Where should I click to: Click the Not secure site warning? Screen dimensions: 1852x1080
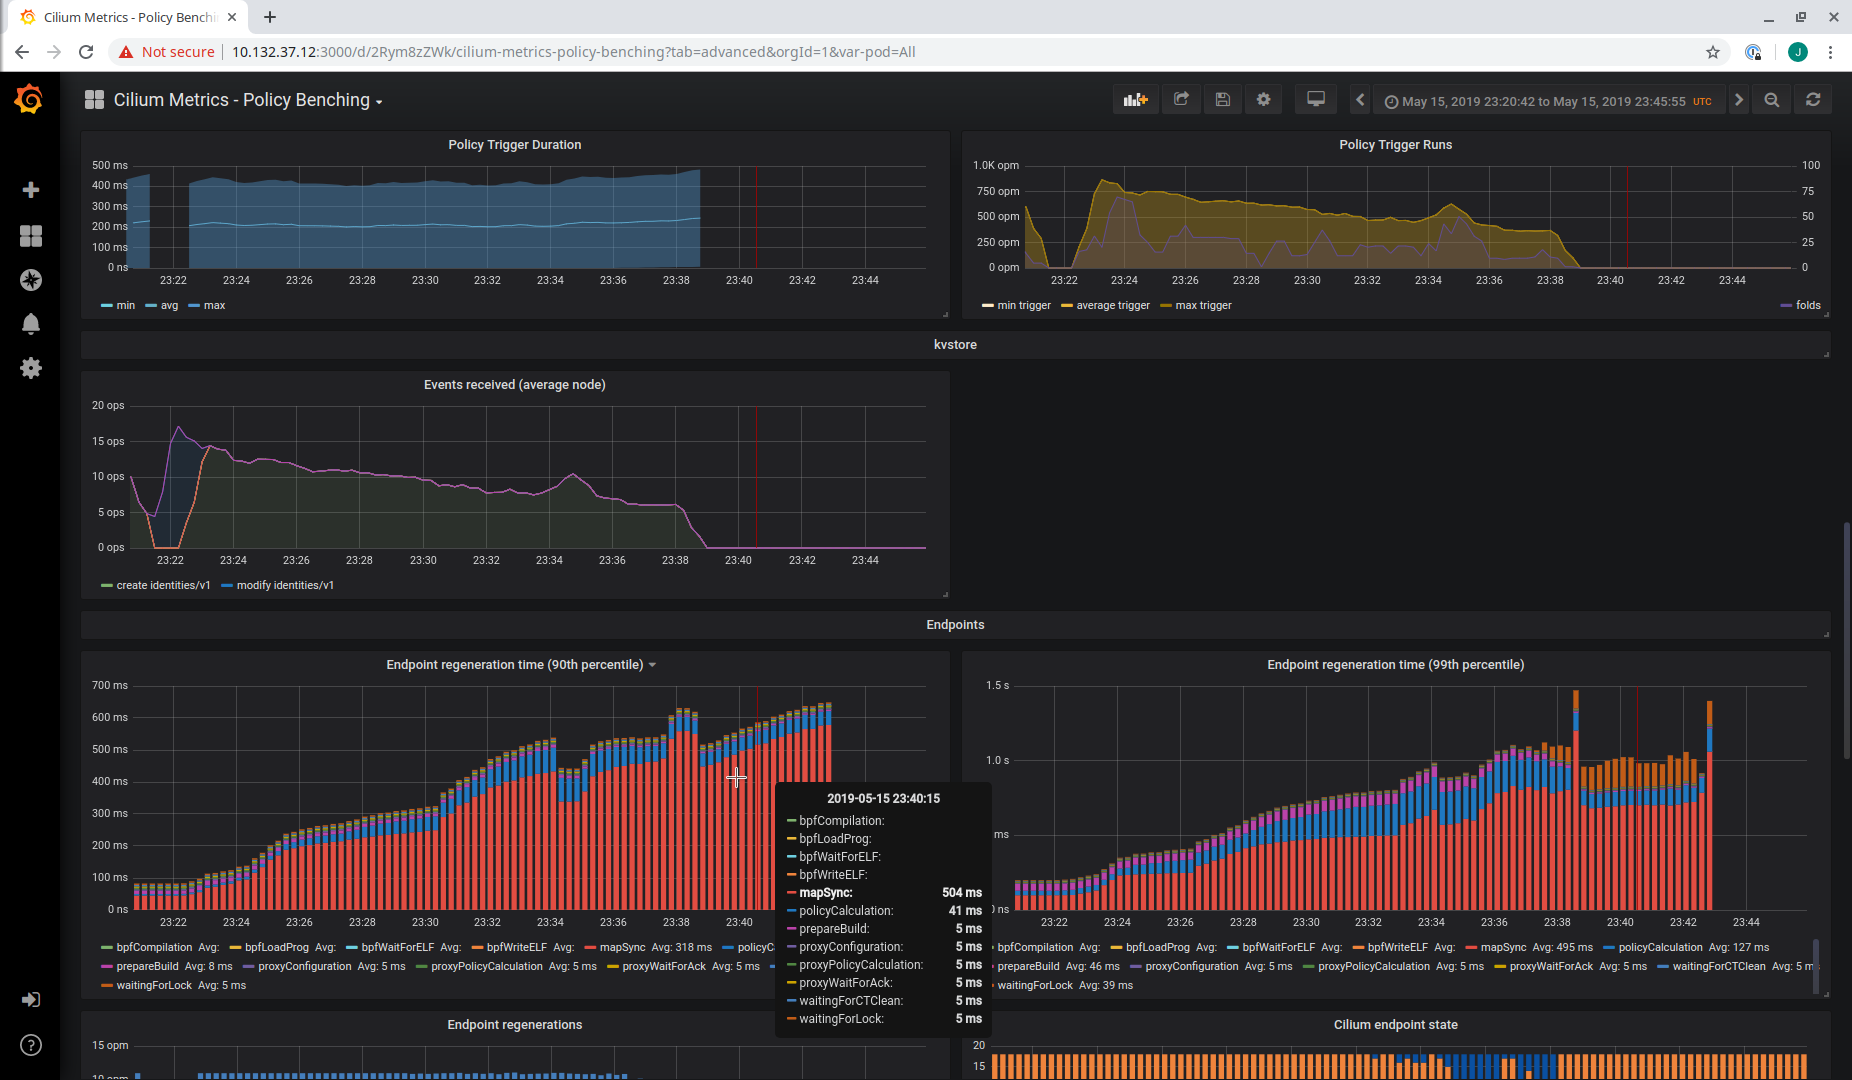pyautogui.click(x=167, y=52)
